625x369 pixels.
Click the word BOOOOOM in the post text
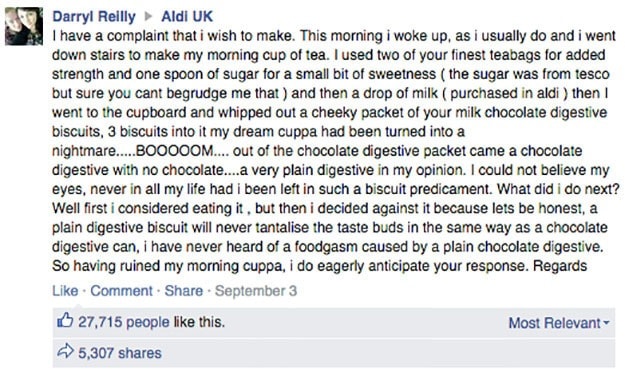pyautogui.click(x=174, y=151)
